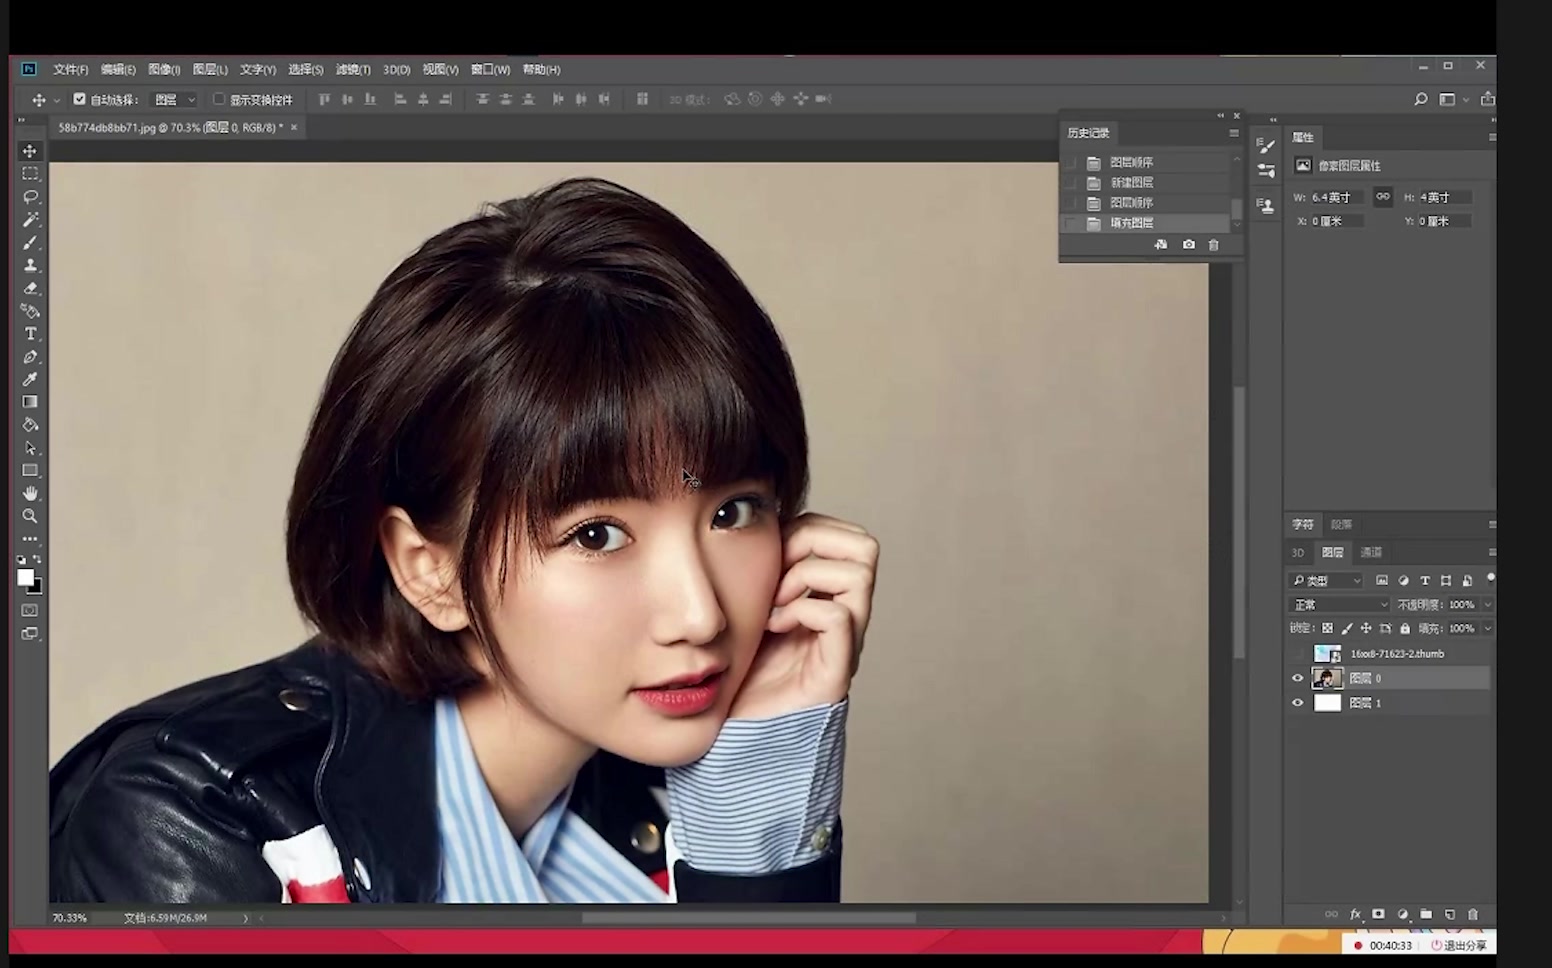This screenshot has height=968, width=1552.
Task: Toggle the 自动选择 checkbox
Action: coord(80,99)
